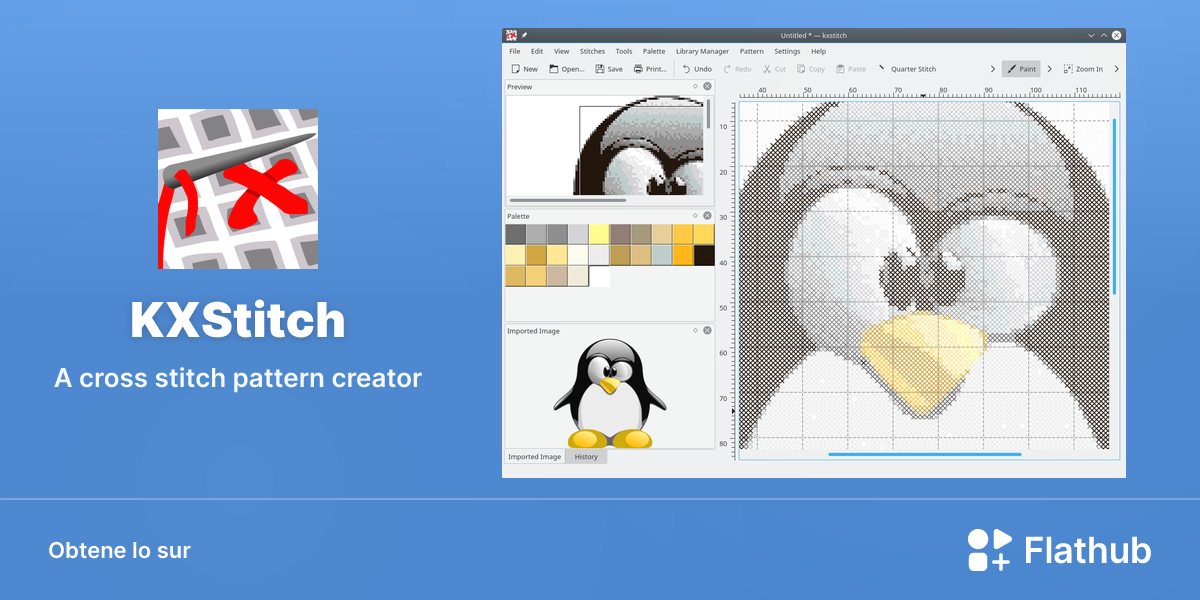Click the 'Obtene lo sur' link text
The height and width of the screenshot is (600, 1200).
119,550
